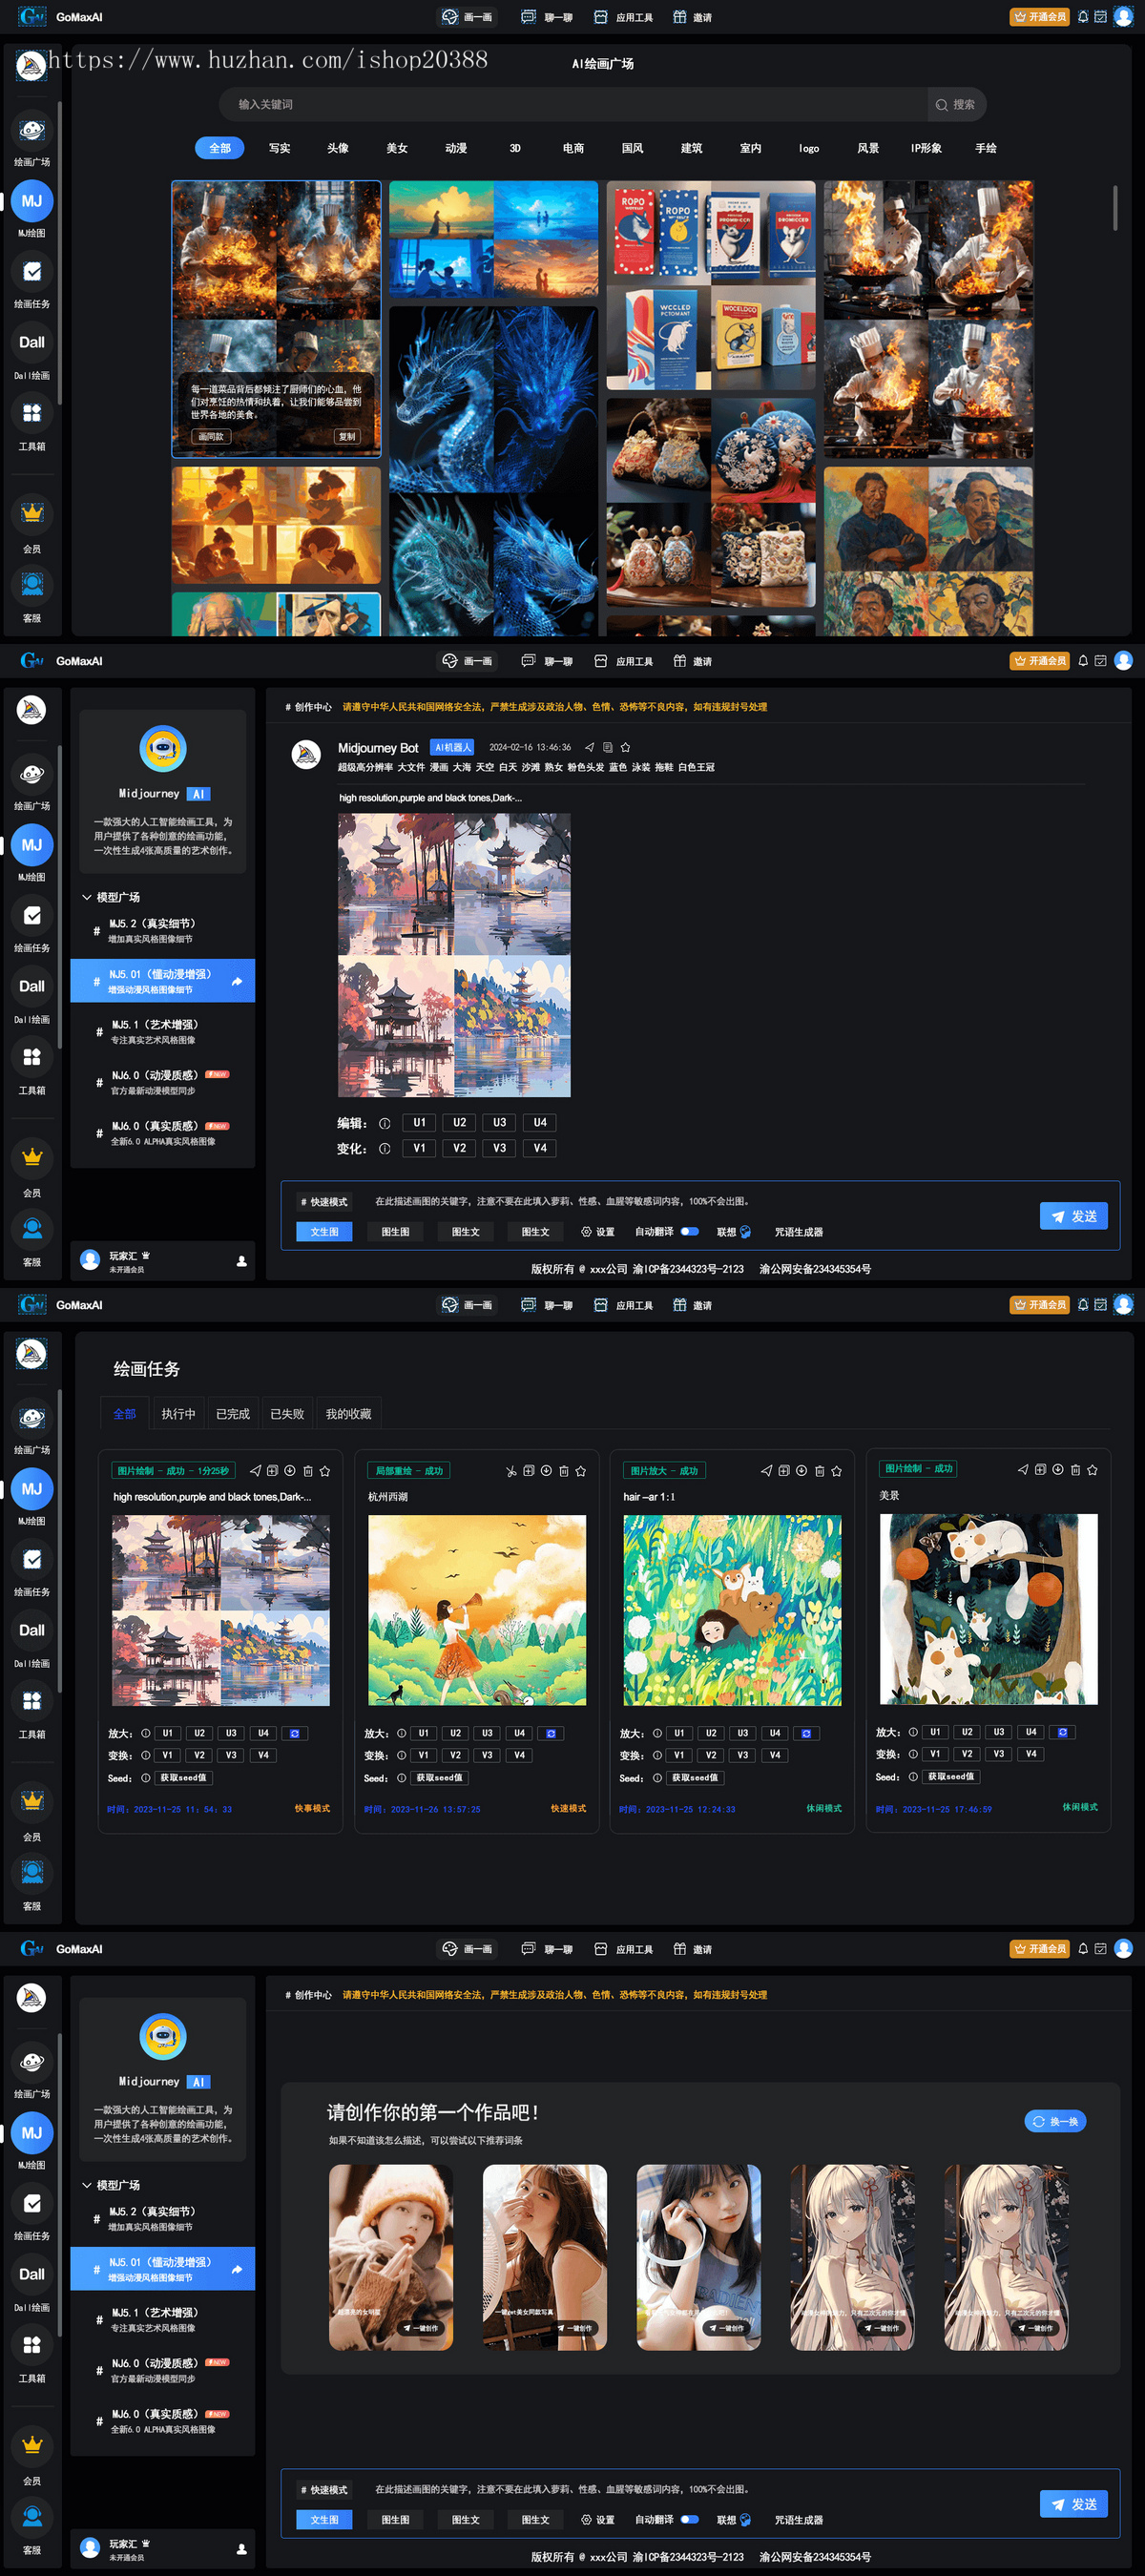Collapse 模型广场 list beside Midjourney Bot chat

[87, 897]
